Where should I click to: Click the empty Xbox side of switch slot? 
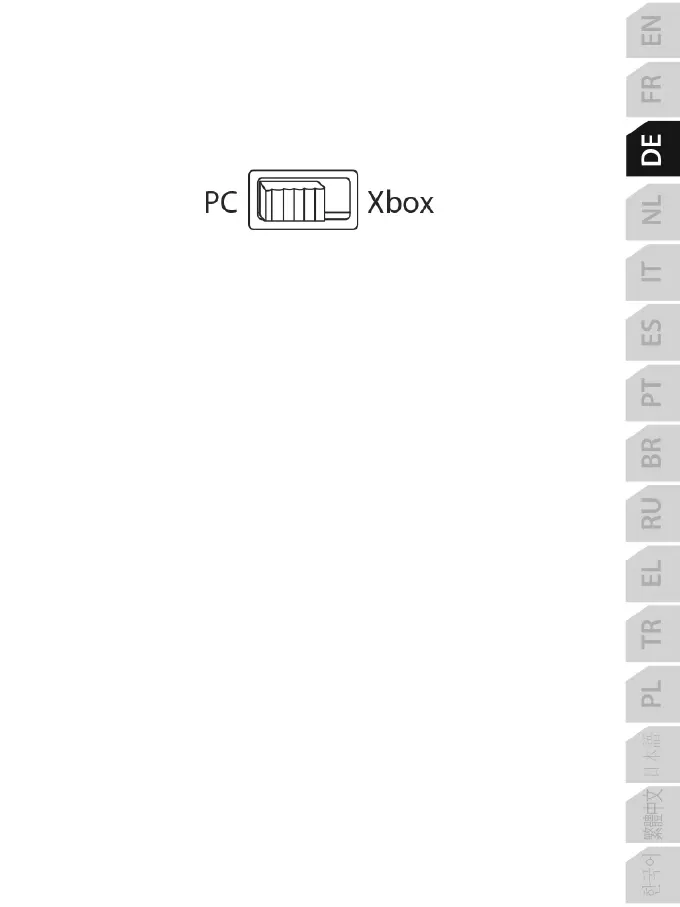pos(338,200)
